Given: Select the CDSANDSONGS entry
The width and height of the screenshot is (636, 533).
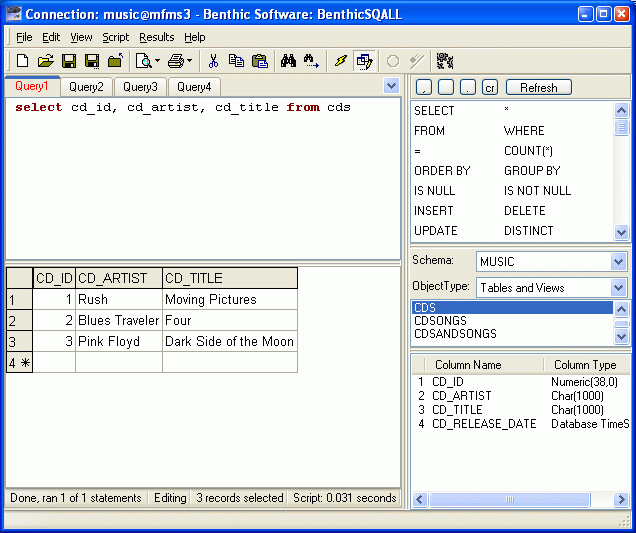Looking at the screenshot, I should 512,333.
